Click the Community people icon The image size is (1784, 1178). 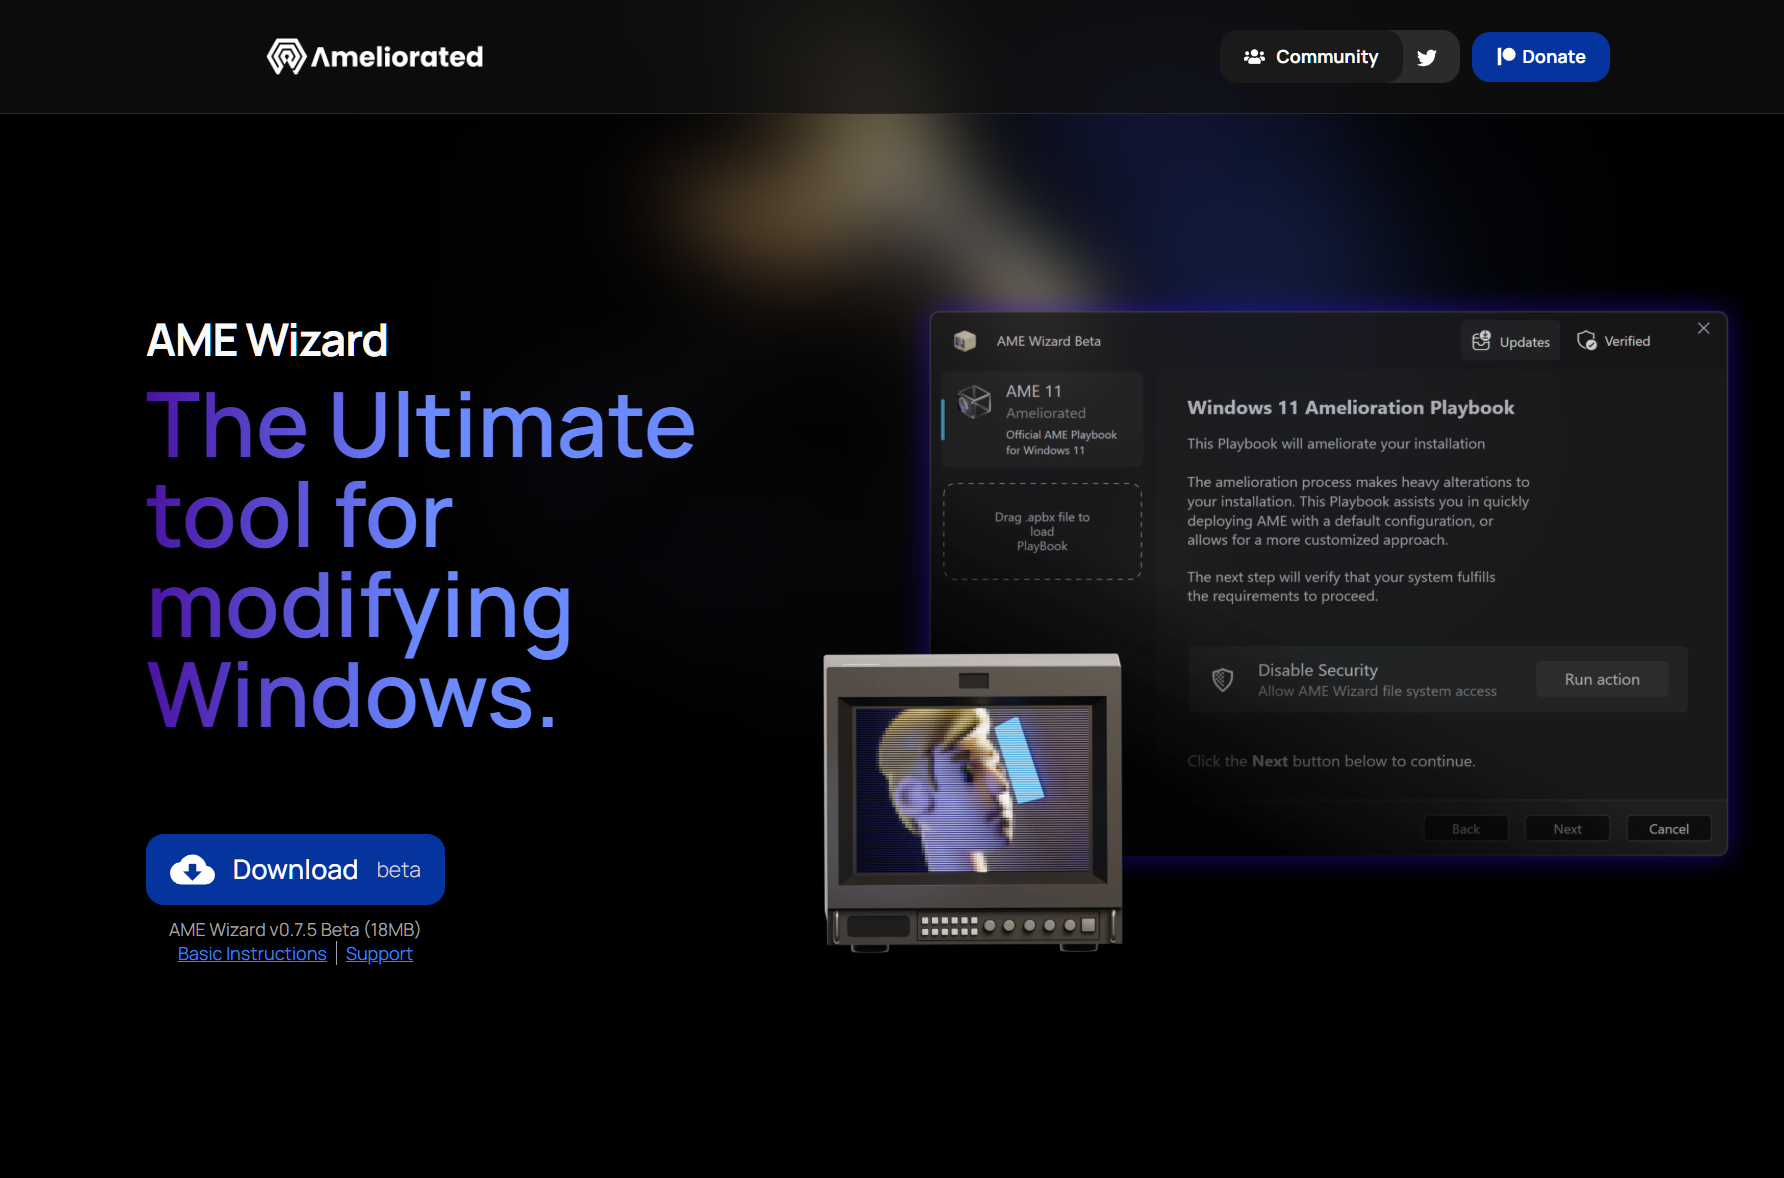point(1254,57)
